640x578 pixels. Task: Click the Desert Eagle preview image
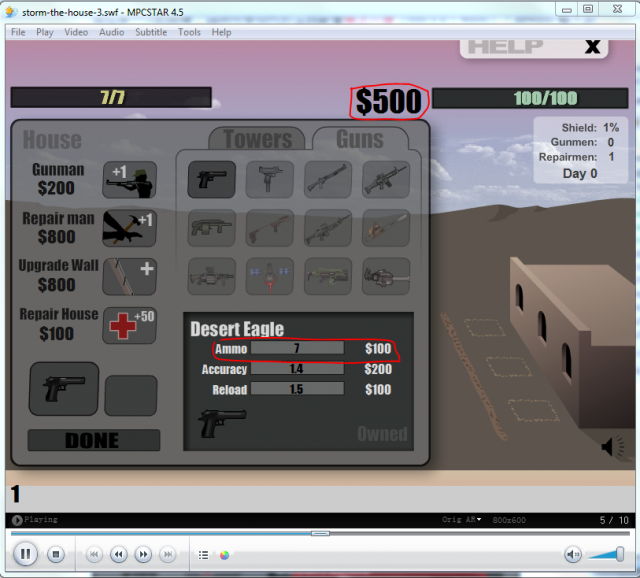coord(222,423)
